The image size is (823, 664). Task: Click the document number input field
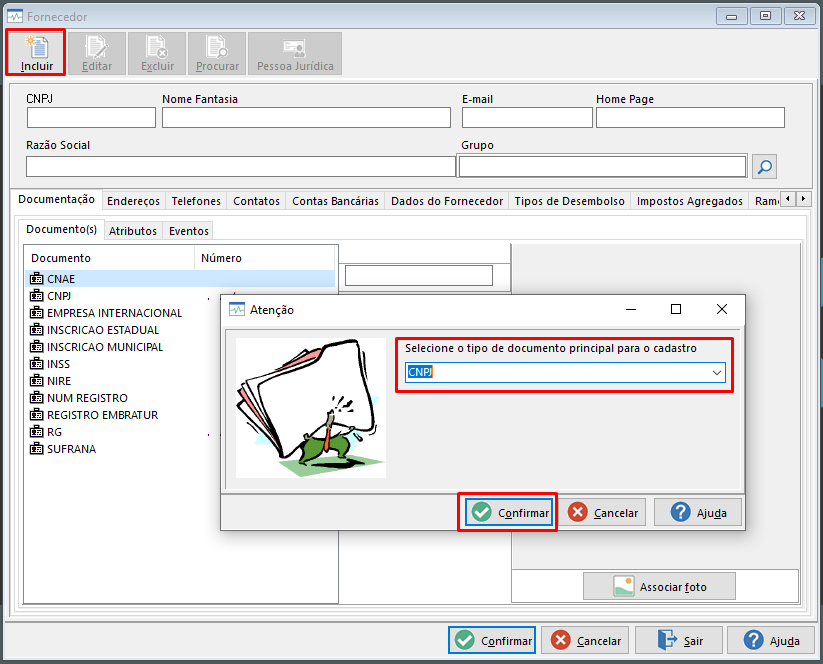point(419,276)
